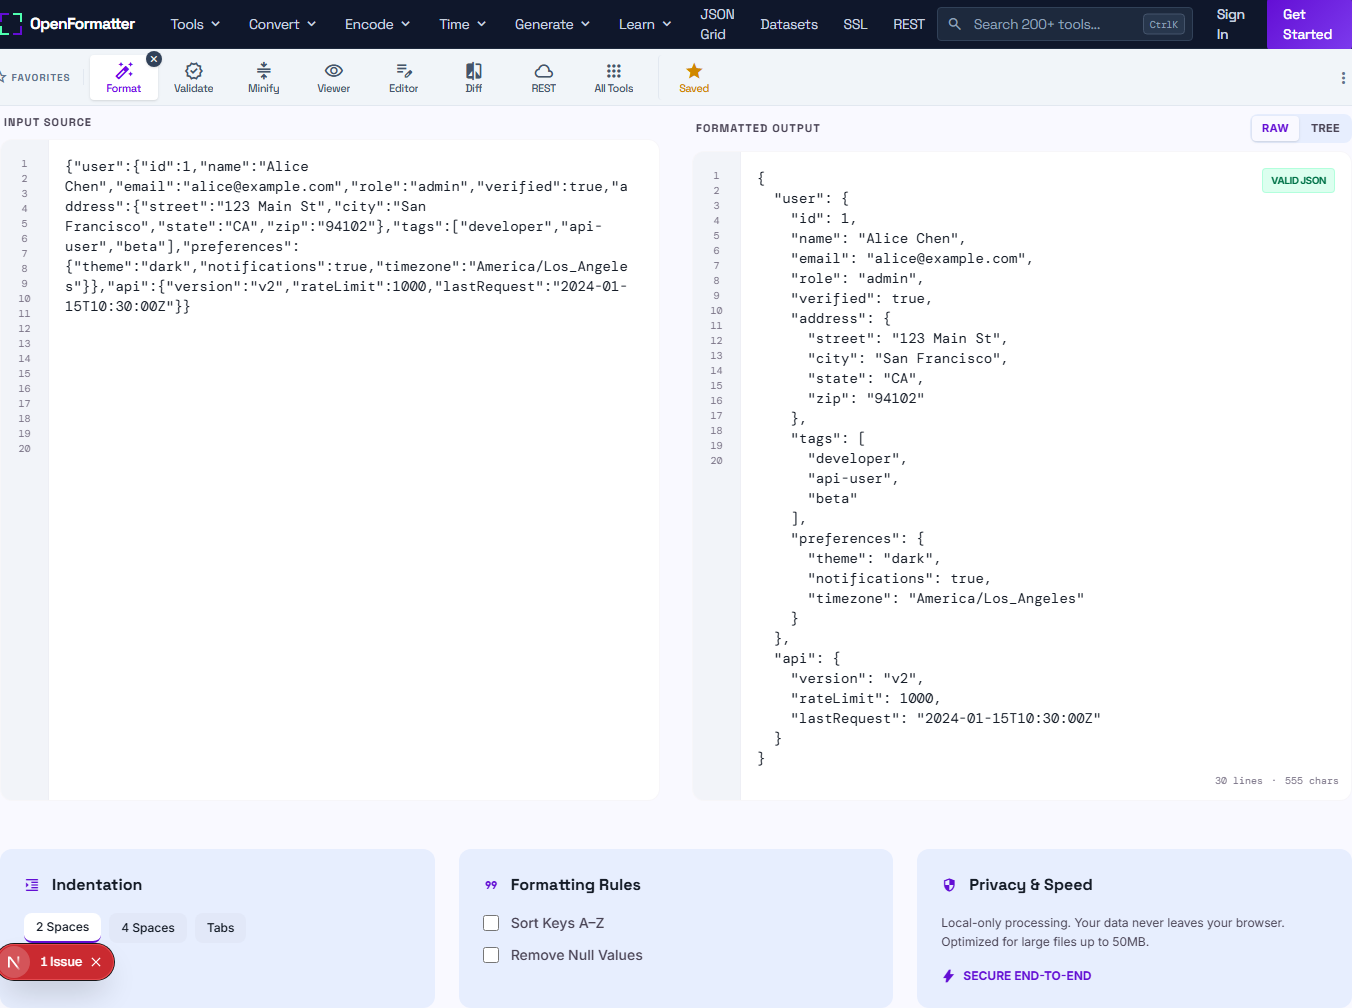Click the Privacy & Speed heading
This screenshot has height=1008, width=1352.
(1030, 885)
